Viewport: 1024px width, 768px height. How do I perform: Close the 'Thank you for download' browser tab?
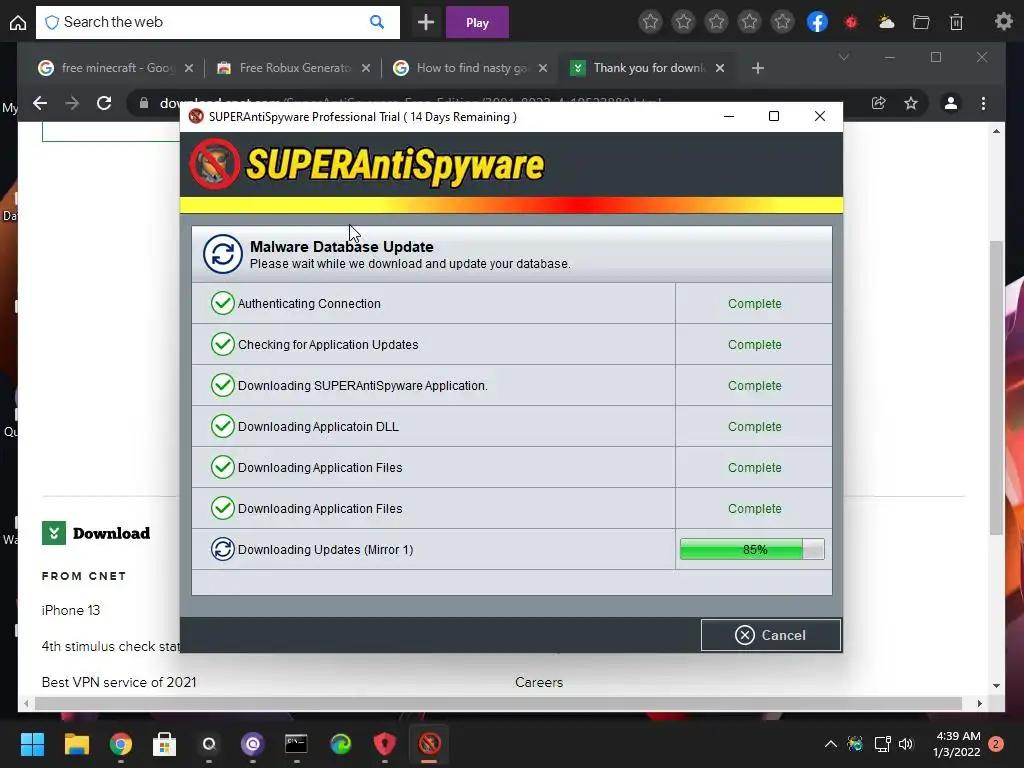pos(720,68)
